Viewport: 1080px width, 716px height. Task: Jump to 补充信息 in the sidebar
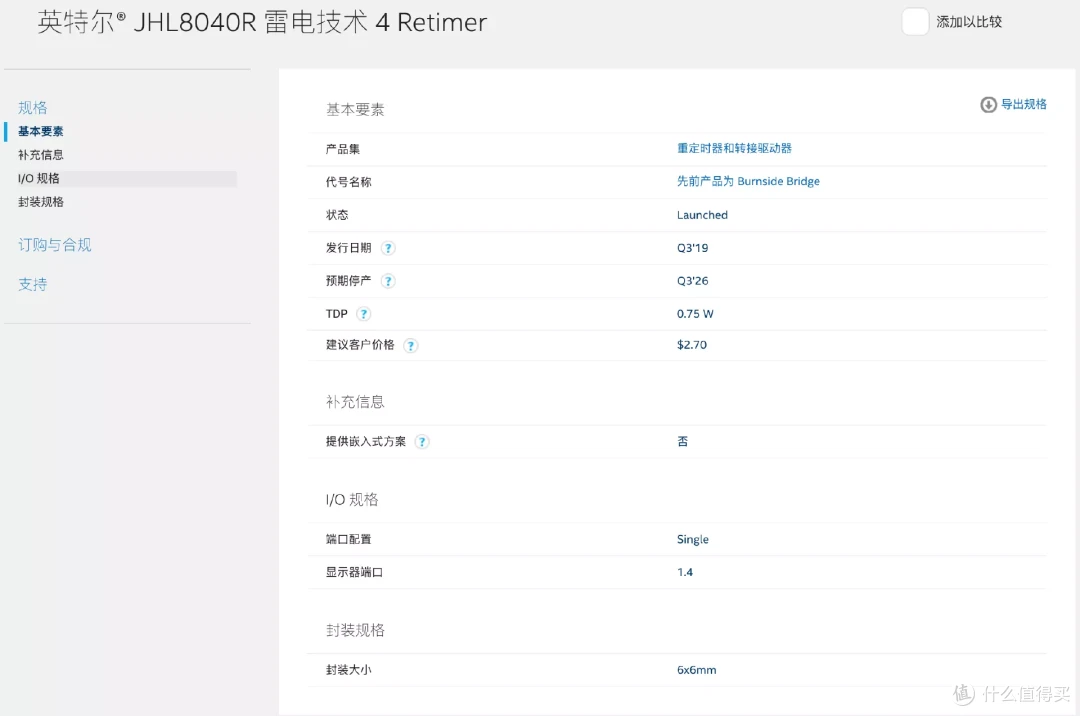click(41, 155)
